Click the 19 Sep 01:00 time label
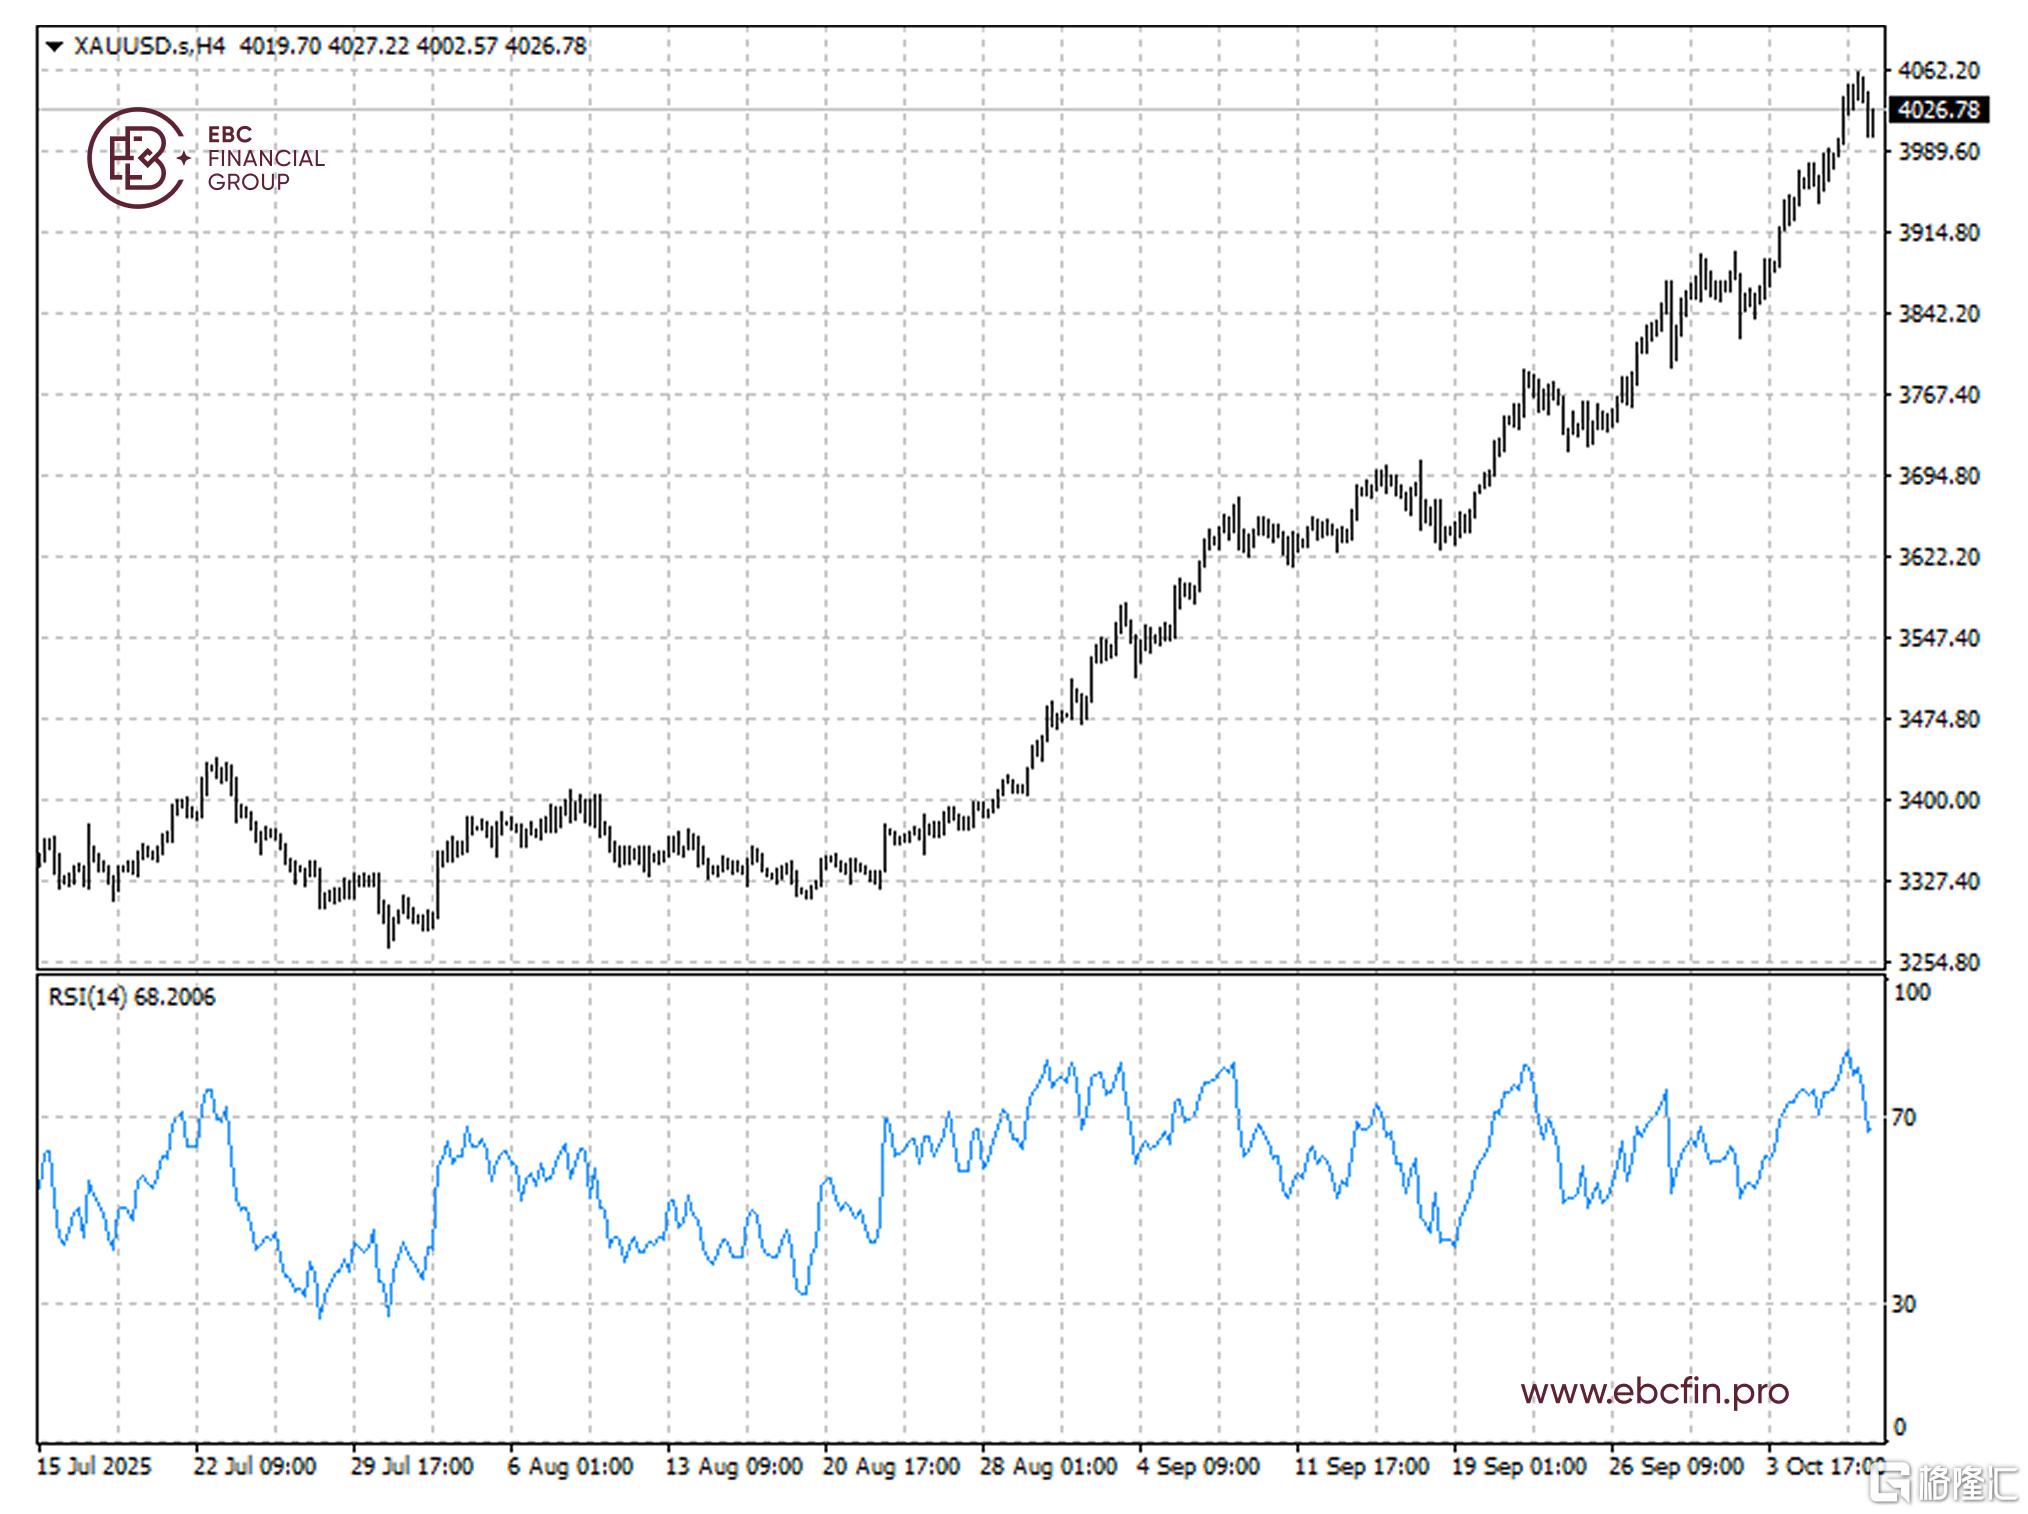 (1519, 1467)
